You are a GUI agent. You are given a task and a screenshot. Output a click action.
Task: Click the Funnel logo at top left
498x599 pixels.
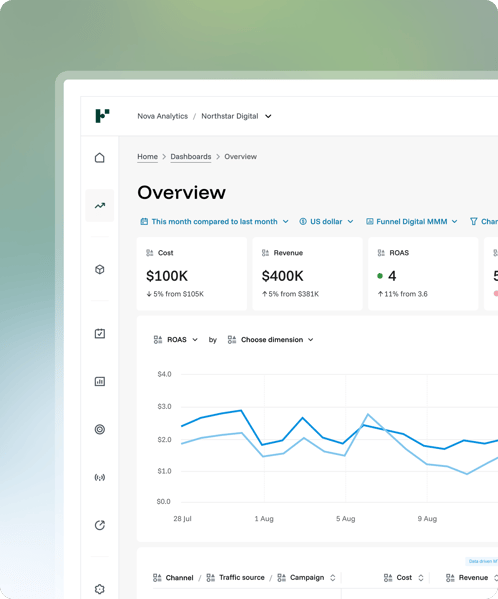click(x=102, y=116)
